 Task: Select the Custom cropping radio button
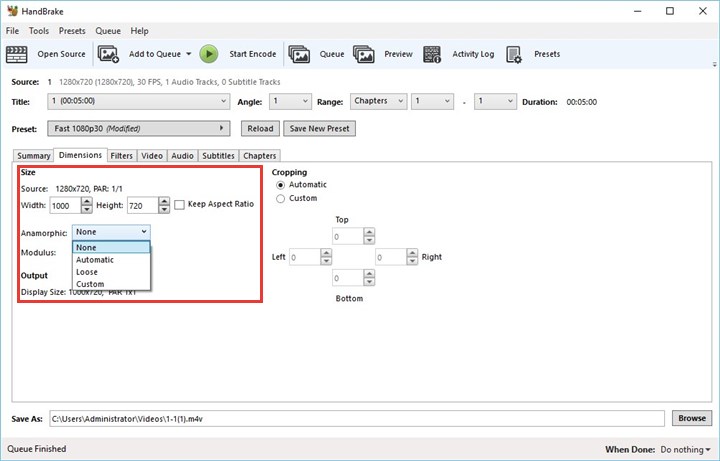click(280, 198)
